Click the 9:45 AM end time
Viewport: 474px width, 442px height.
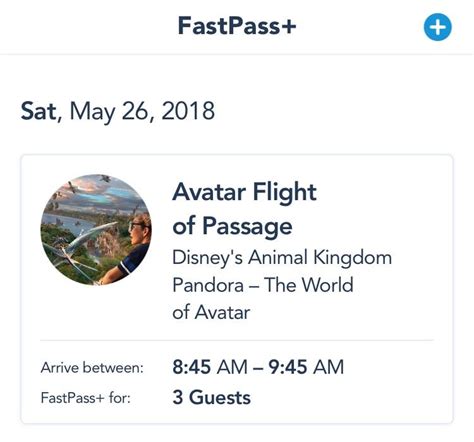point(306,367)
